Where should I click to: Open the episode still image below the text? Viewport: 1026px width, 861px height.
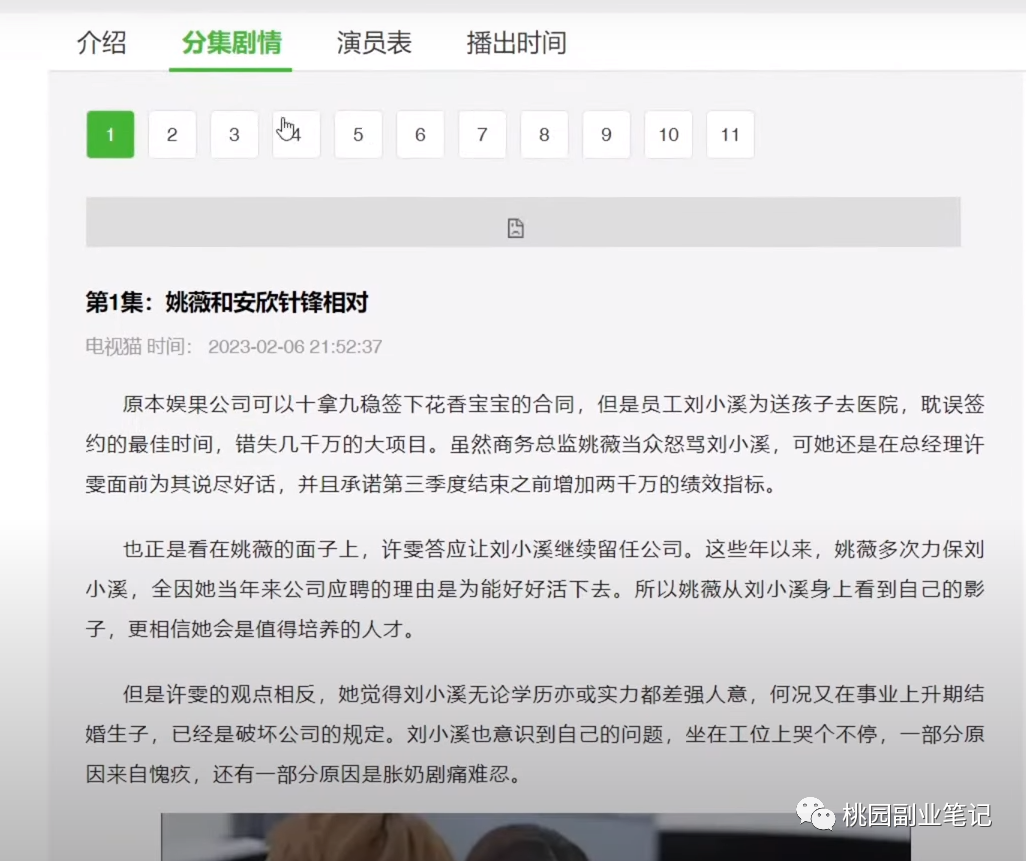coord(535,837)
